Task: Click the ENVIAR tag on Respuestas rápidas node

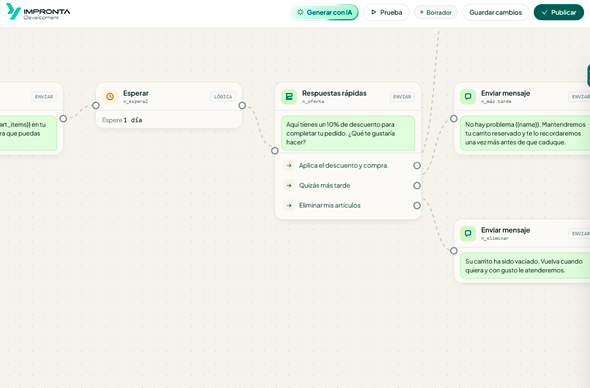Action: pyautogui.click(x=402, y=97)
